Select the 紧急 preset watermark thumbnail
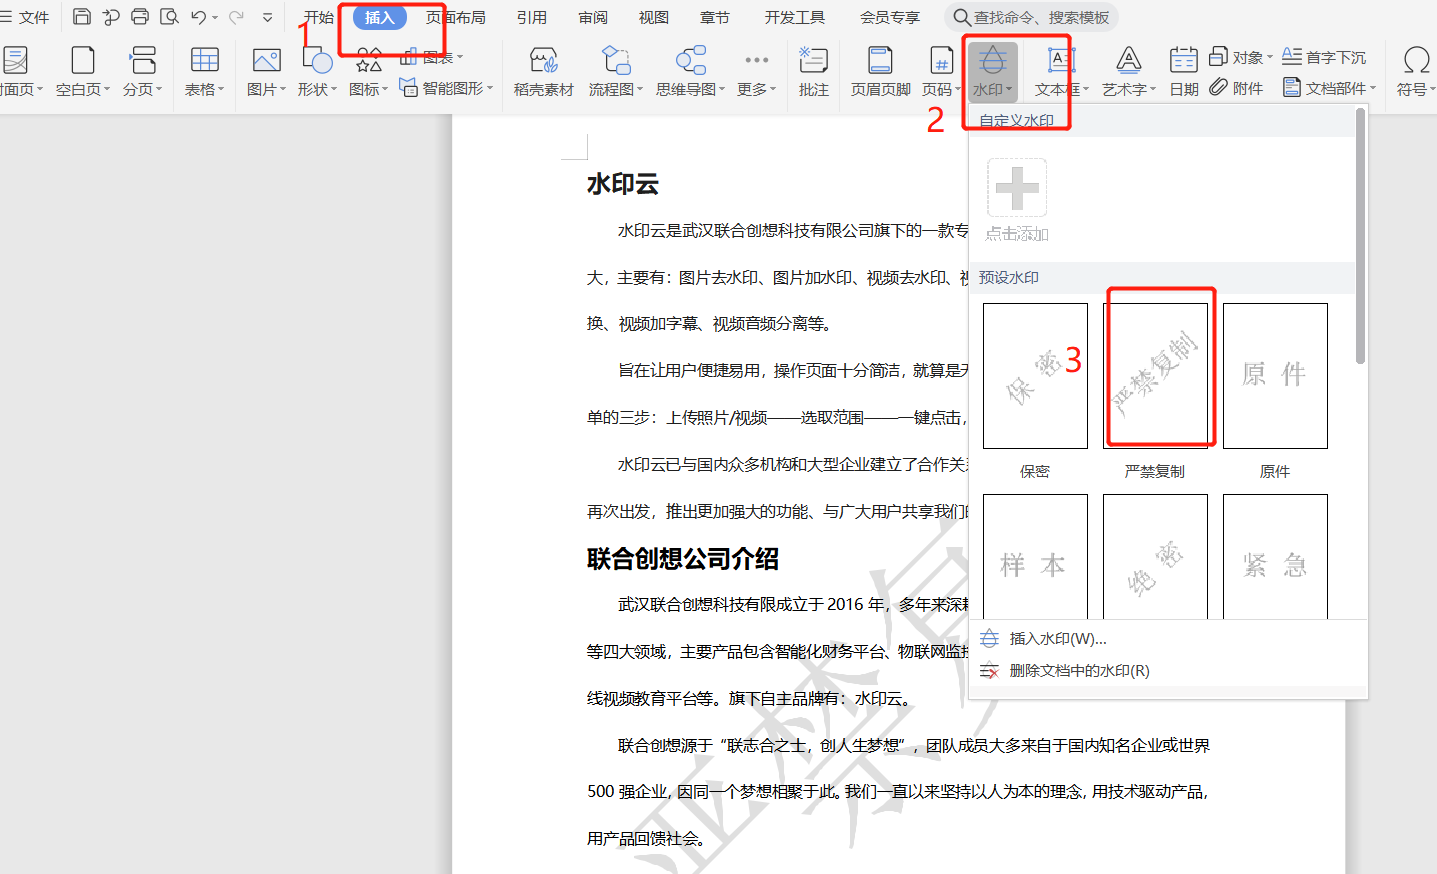The width and height of the screenshot is (1437, 874). coord(1275,556)
